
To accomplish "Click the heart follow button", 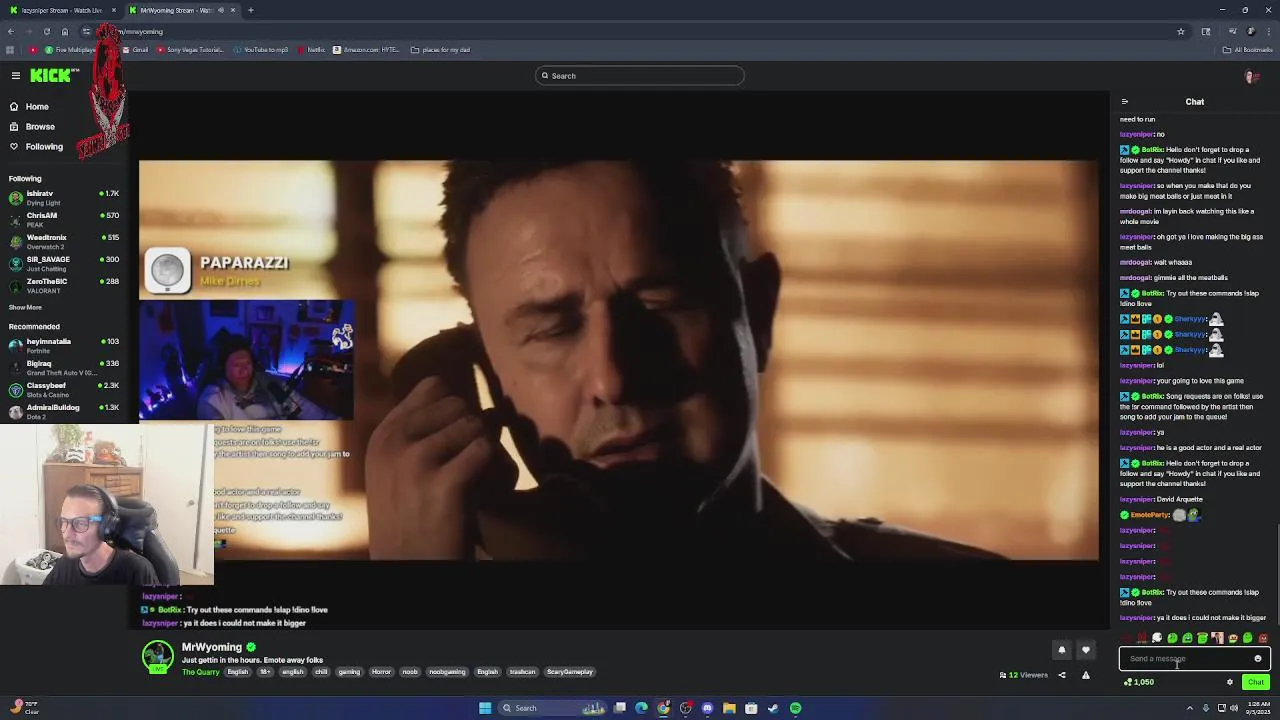I will (x=1086, y=650).
